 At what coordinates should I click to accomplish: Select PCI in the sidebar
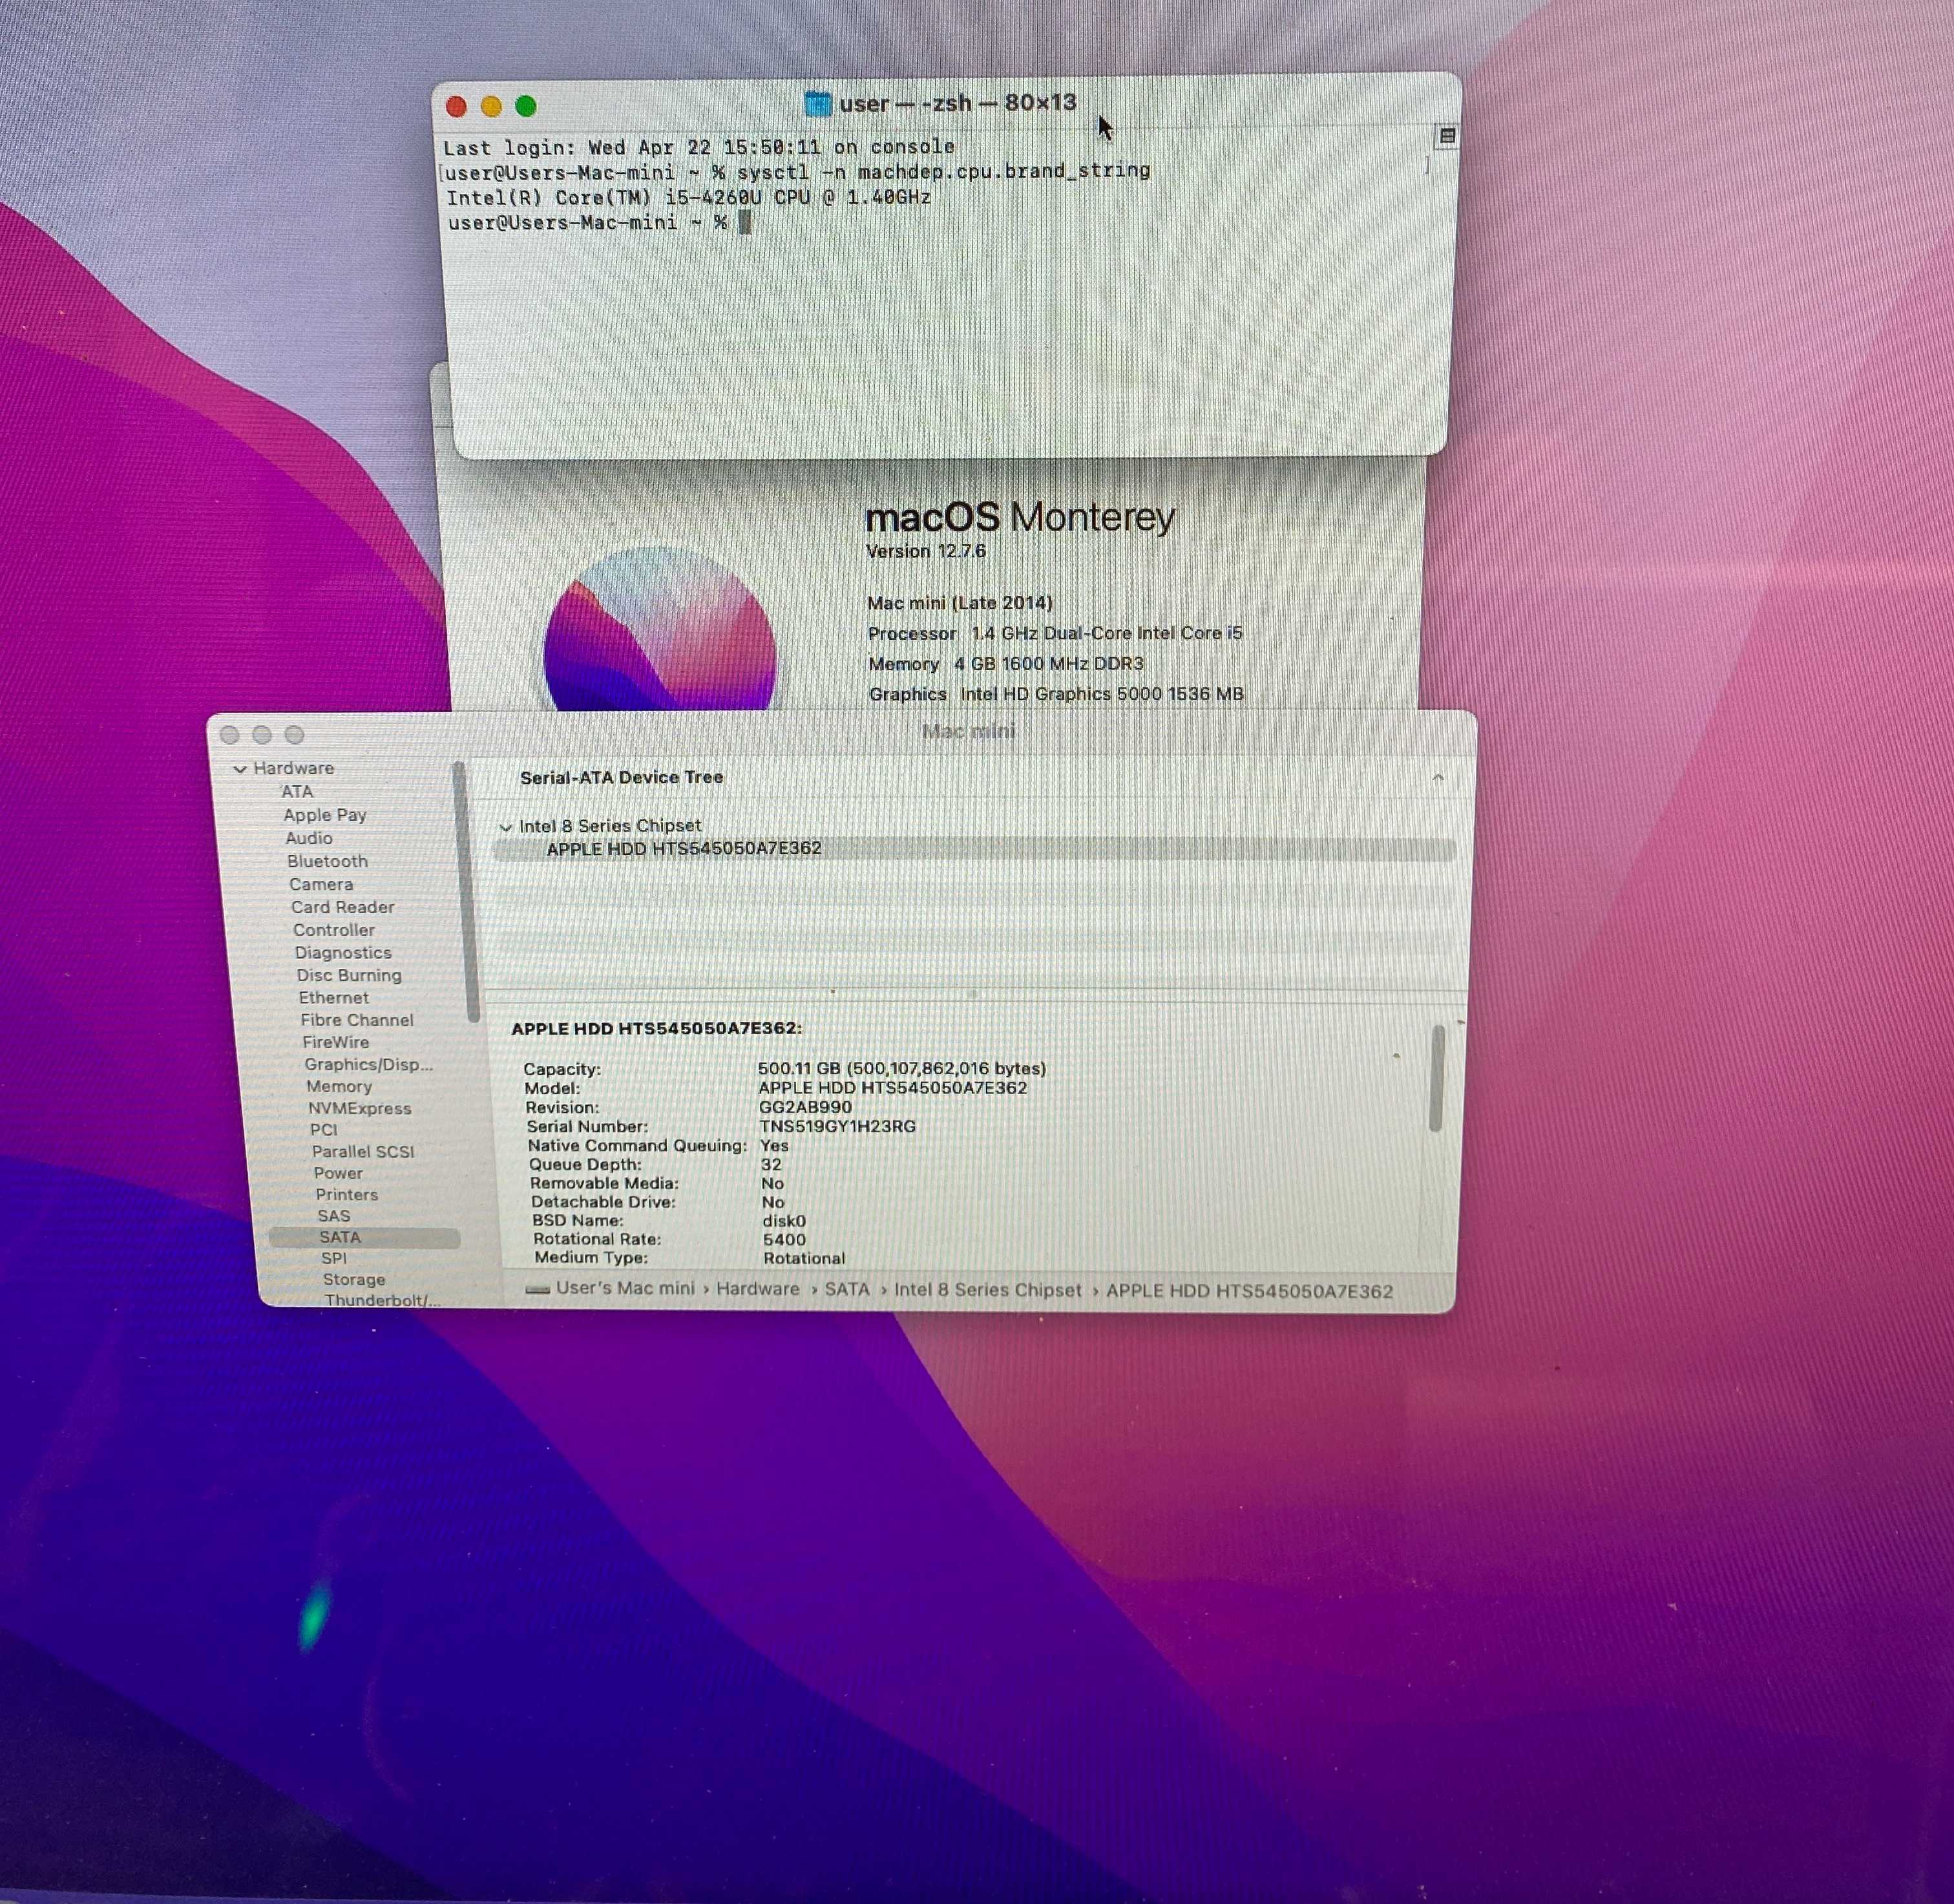[x=324, y=1130]
